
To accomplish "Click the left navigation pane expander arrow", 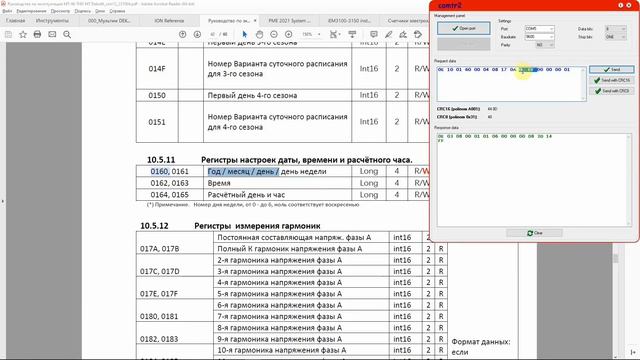I will 2,201.
